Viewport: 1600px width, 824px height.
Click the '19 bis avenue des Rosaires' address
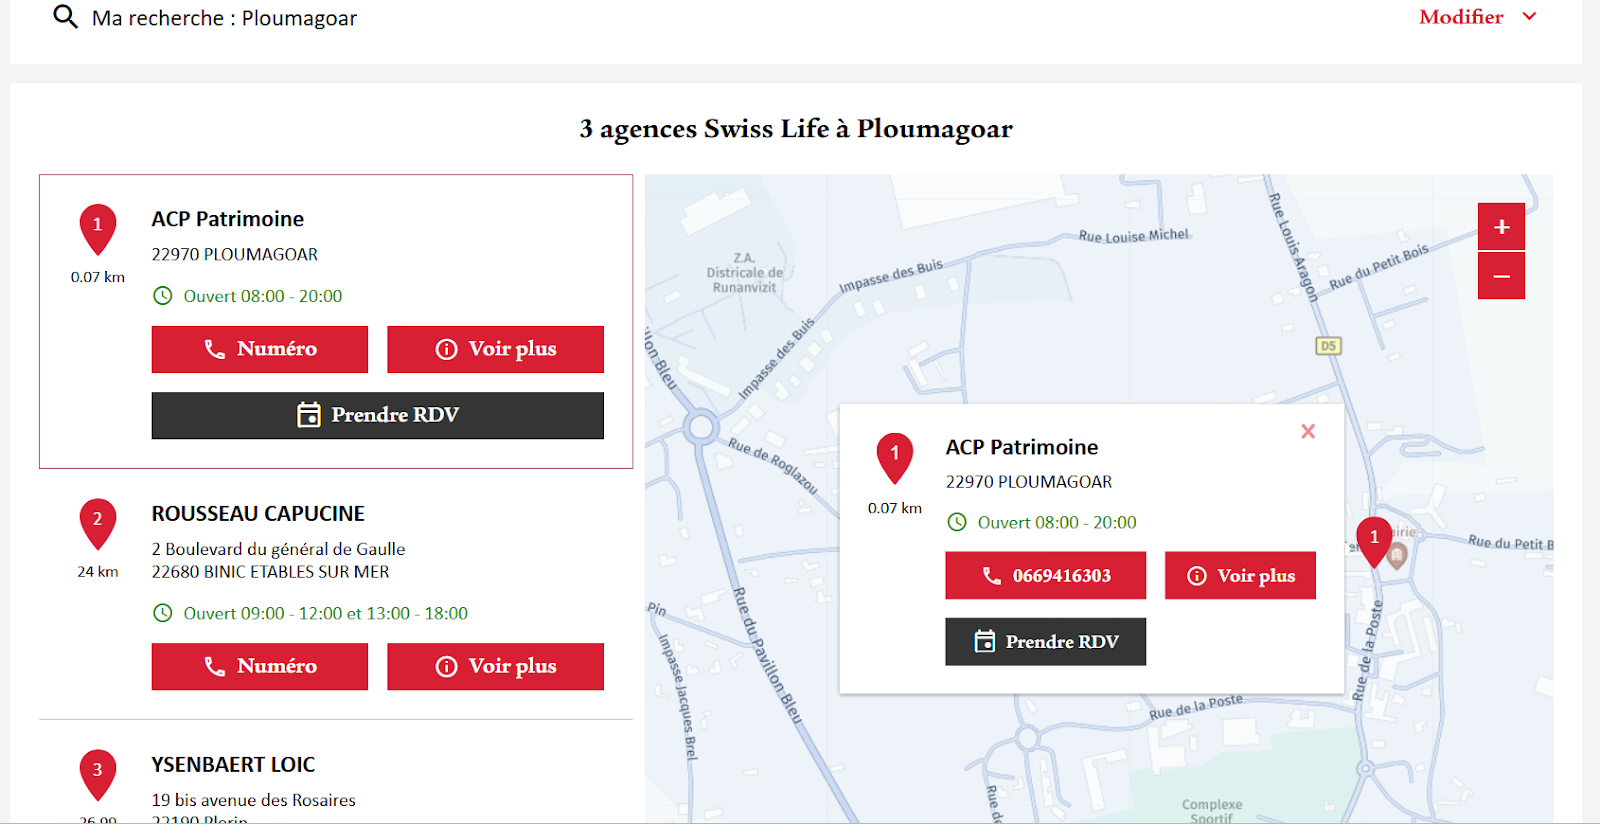click(x=254, y=800)
